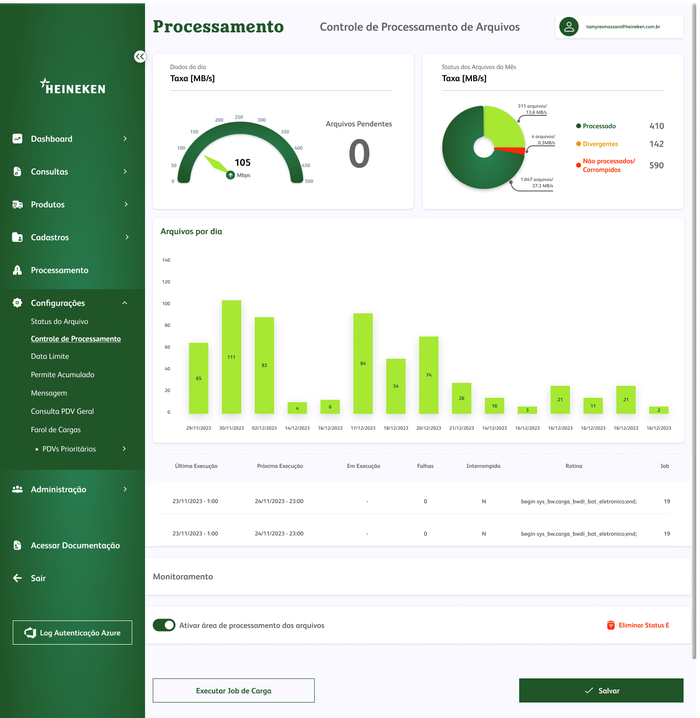
Task: Click the Processamento sidebar icon
Action: click(17, 270)
